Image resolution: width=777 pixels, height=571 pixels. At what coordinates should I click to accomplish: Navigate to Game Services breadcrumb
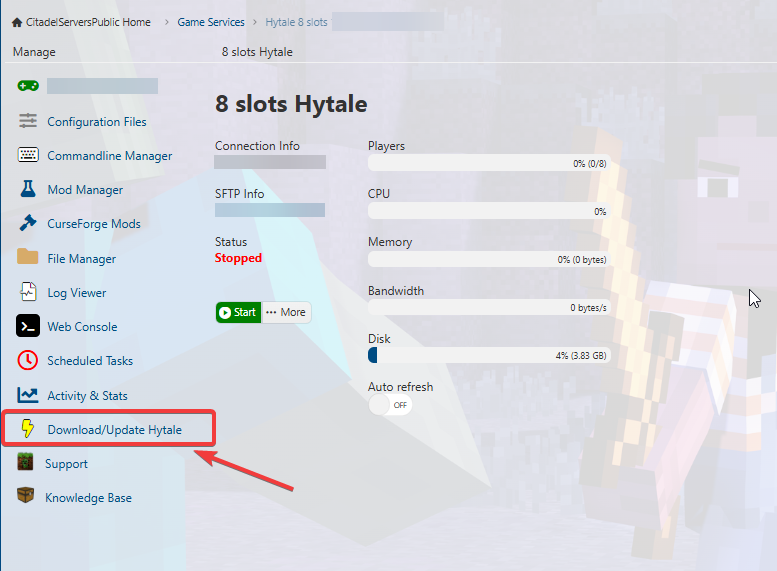click(x=211, y=21)
